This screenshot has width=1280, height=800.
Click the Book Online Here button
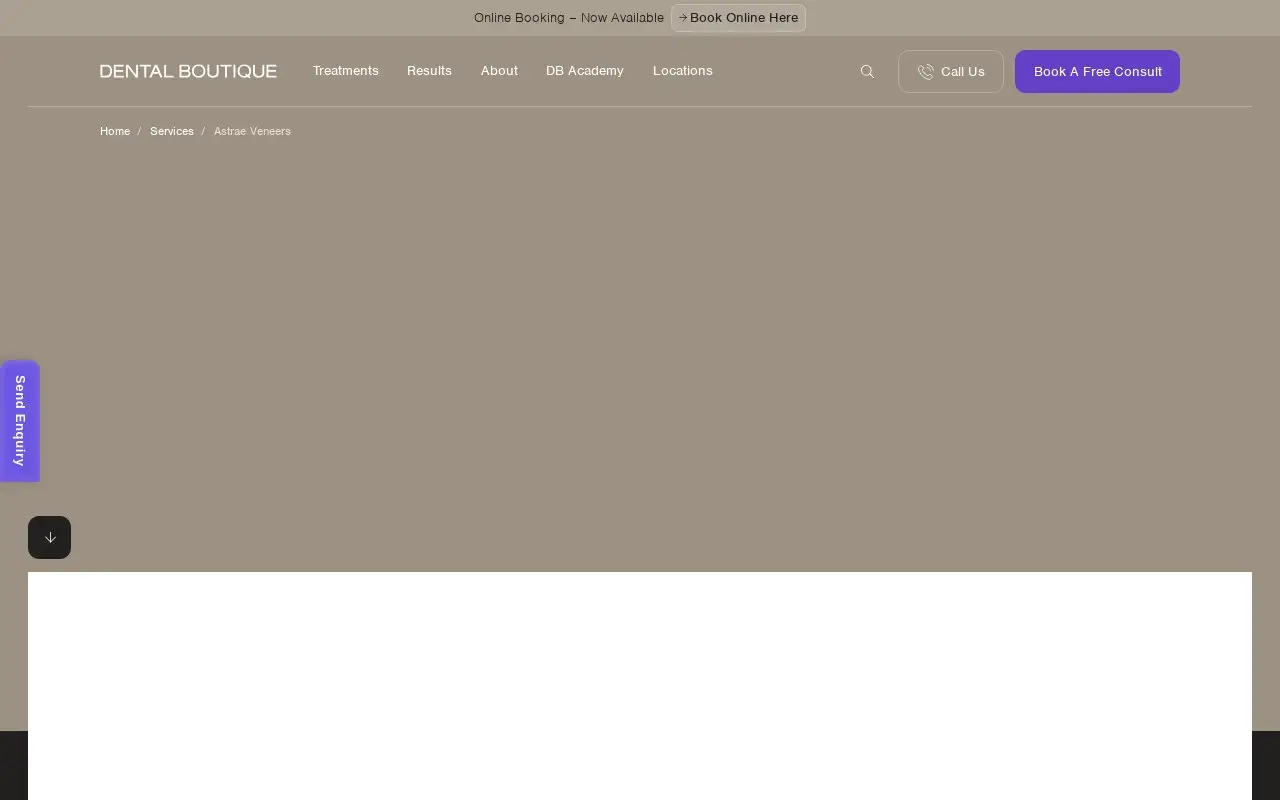point(738,18)
